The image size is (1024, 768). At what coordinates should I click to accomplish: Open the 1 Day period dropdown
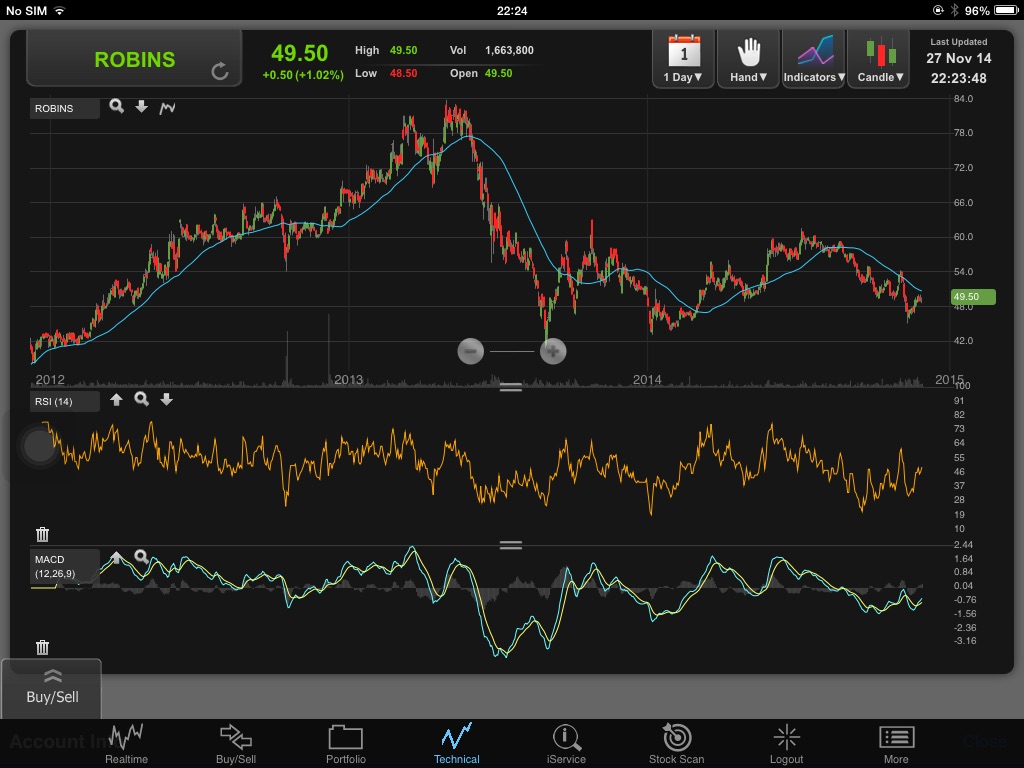[684, 59]
